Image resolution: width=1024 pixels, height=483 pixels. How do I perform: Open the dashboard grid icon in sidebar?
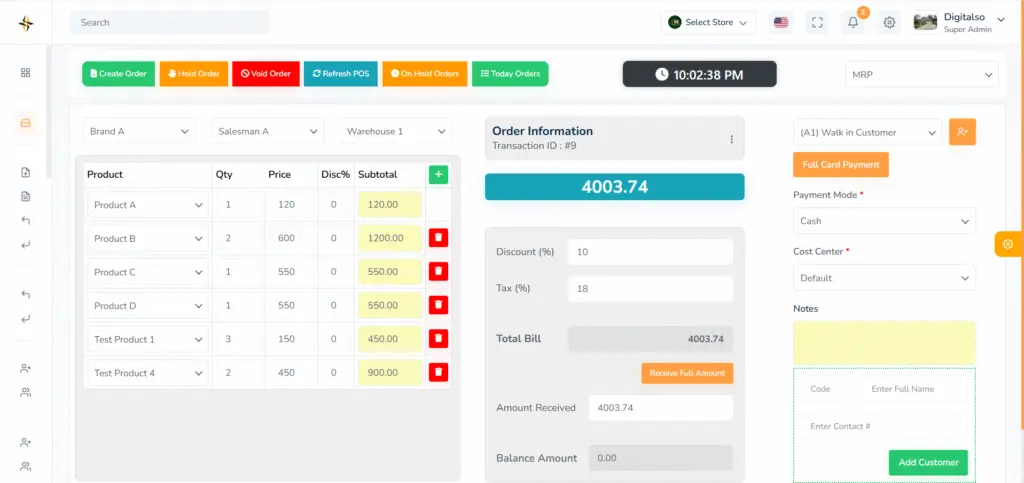(26, 73)
